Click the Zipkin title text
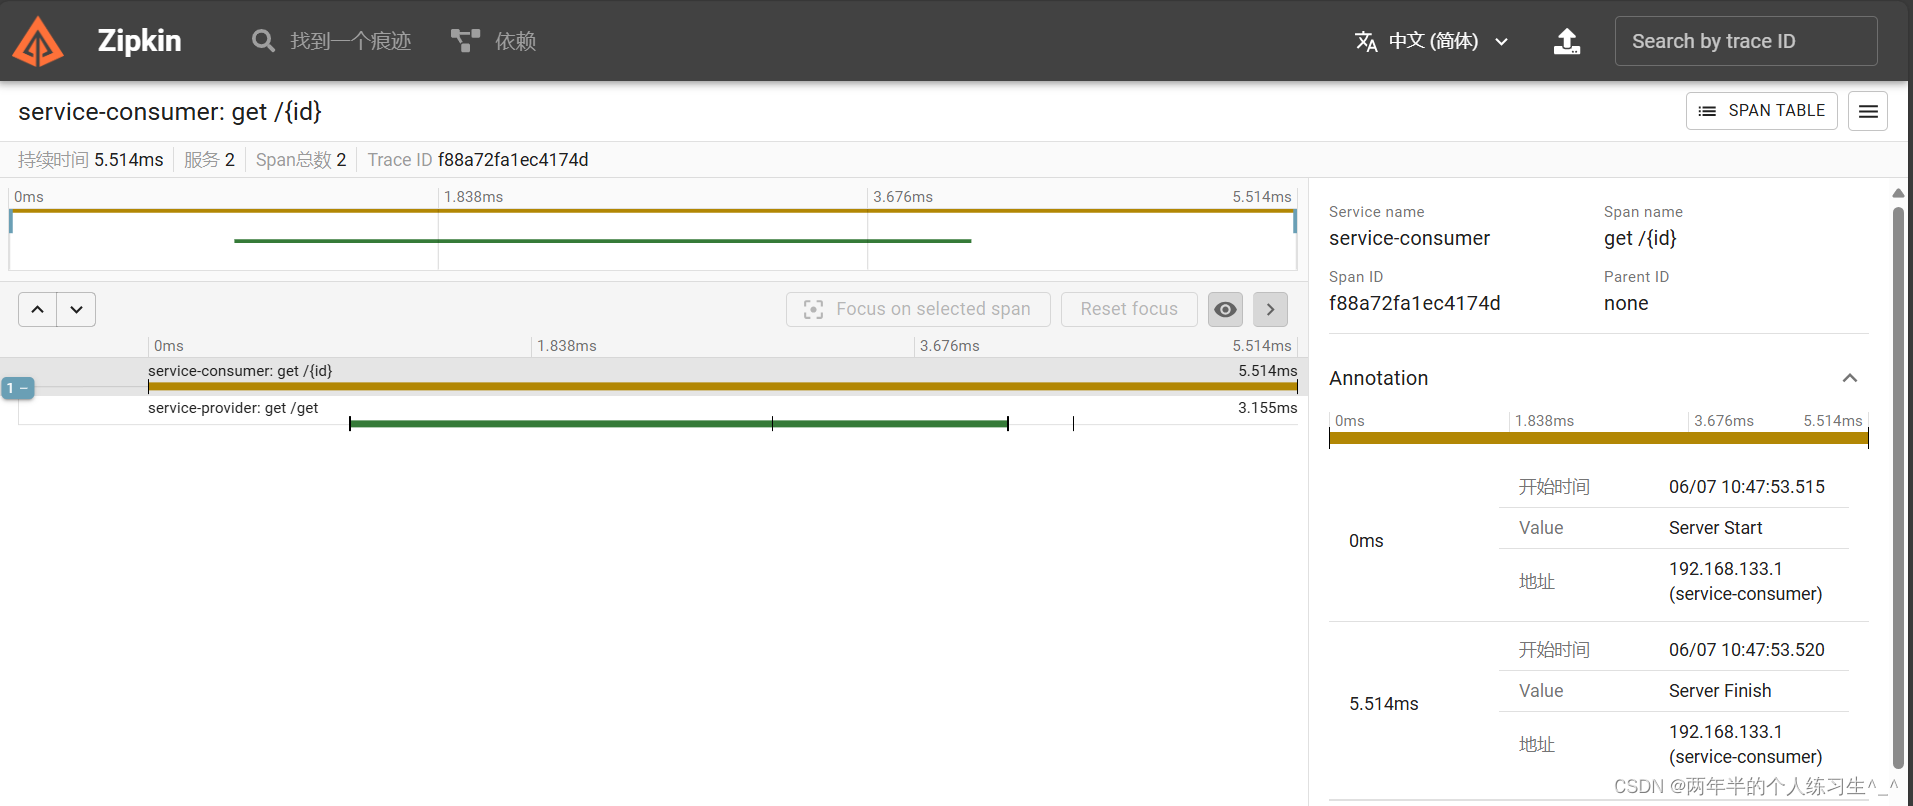Screen dimensions: 1913x806 139,41
